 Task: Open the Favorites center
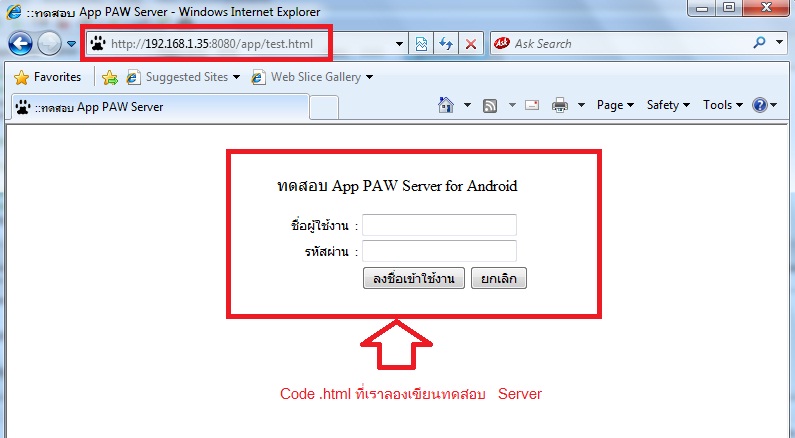pyautogui.click(x=48, y=77)
